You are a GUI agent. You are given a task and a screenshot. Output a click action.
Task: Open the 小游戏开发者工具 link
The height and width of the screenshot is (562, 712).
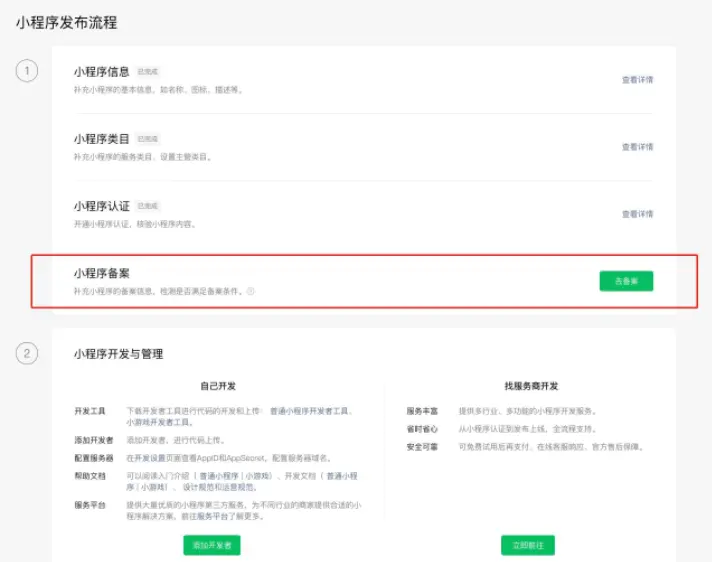click(x=155, y=422)
